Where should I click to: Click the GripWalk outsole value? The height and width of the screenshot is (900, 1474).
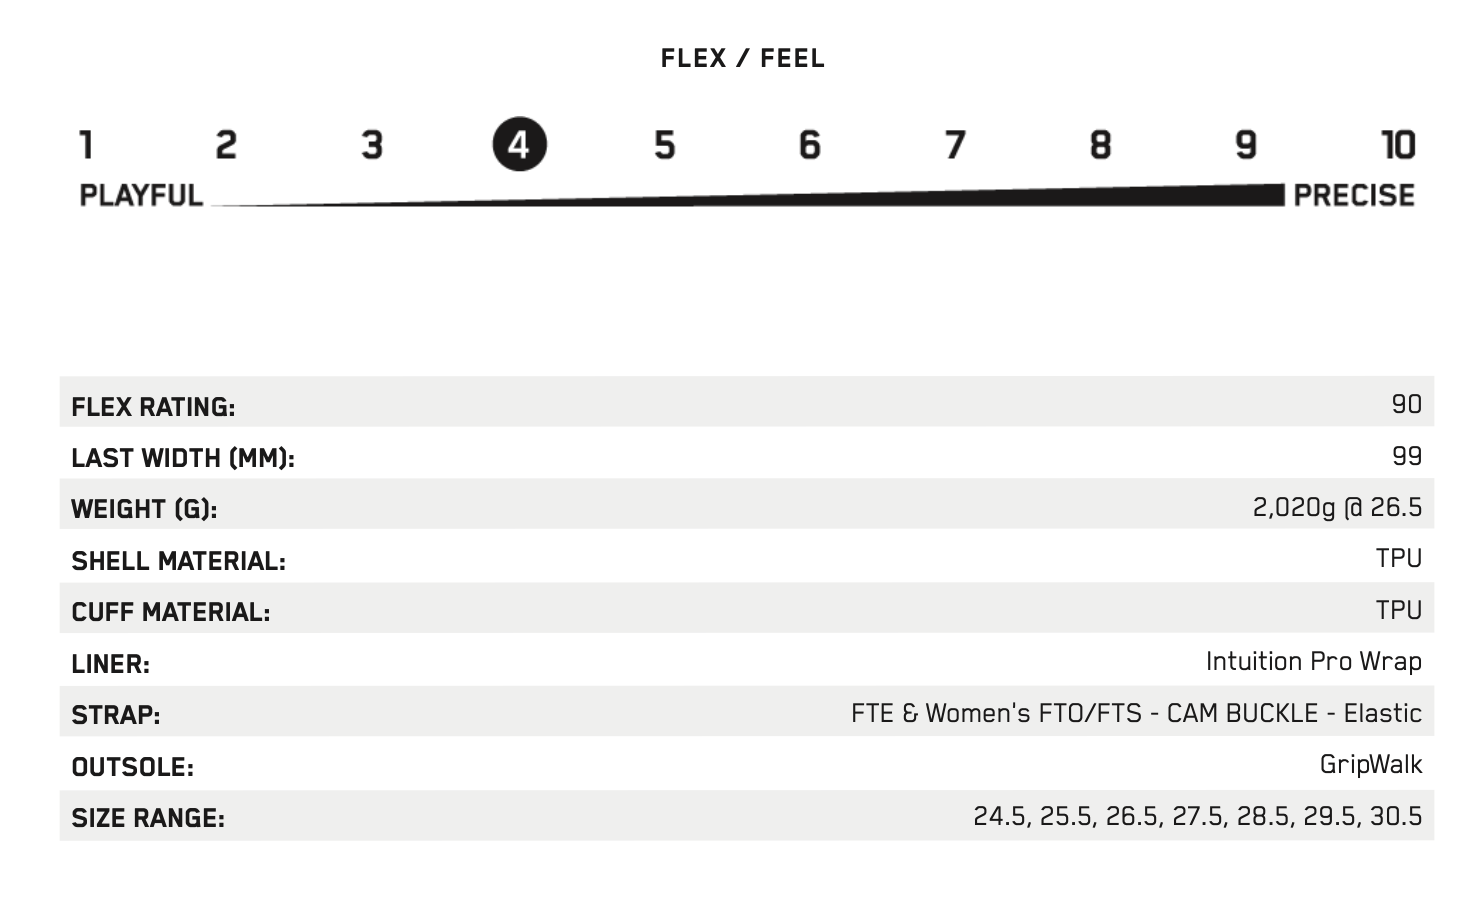(x=1370, y=765)
